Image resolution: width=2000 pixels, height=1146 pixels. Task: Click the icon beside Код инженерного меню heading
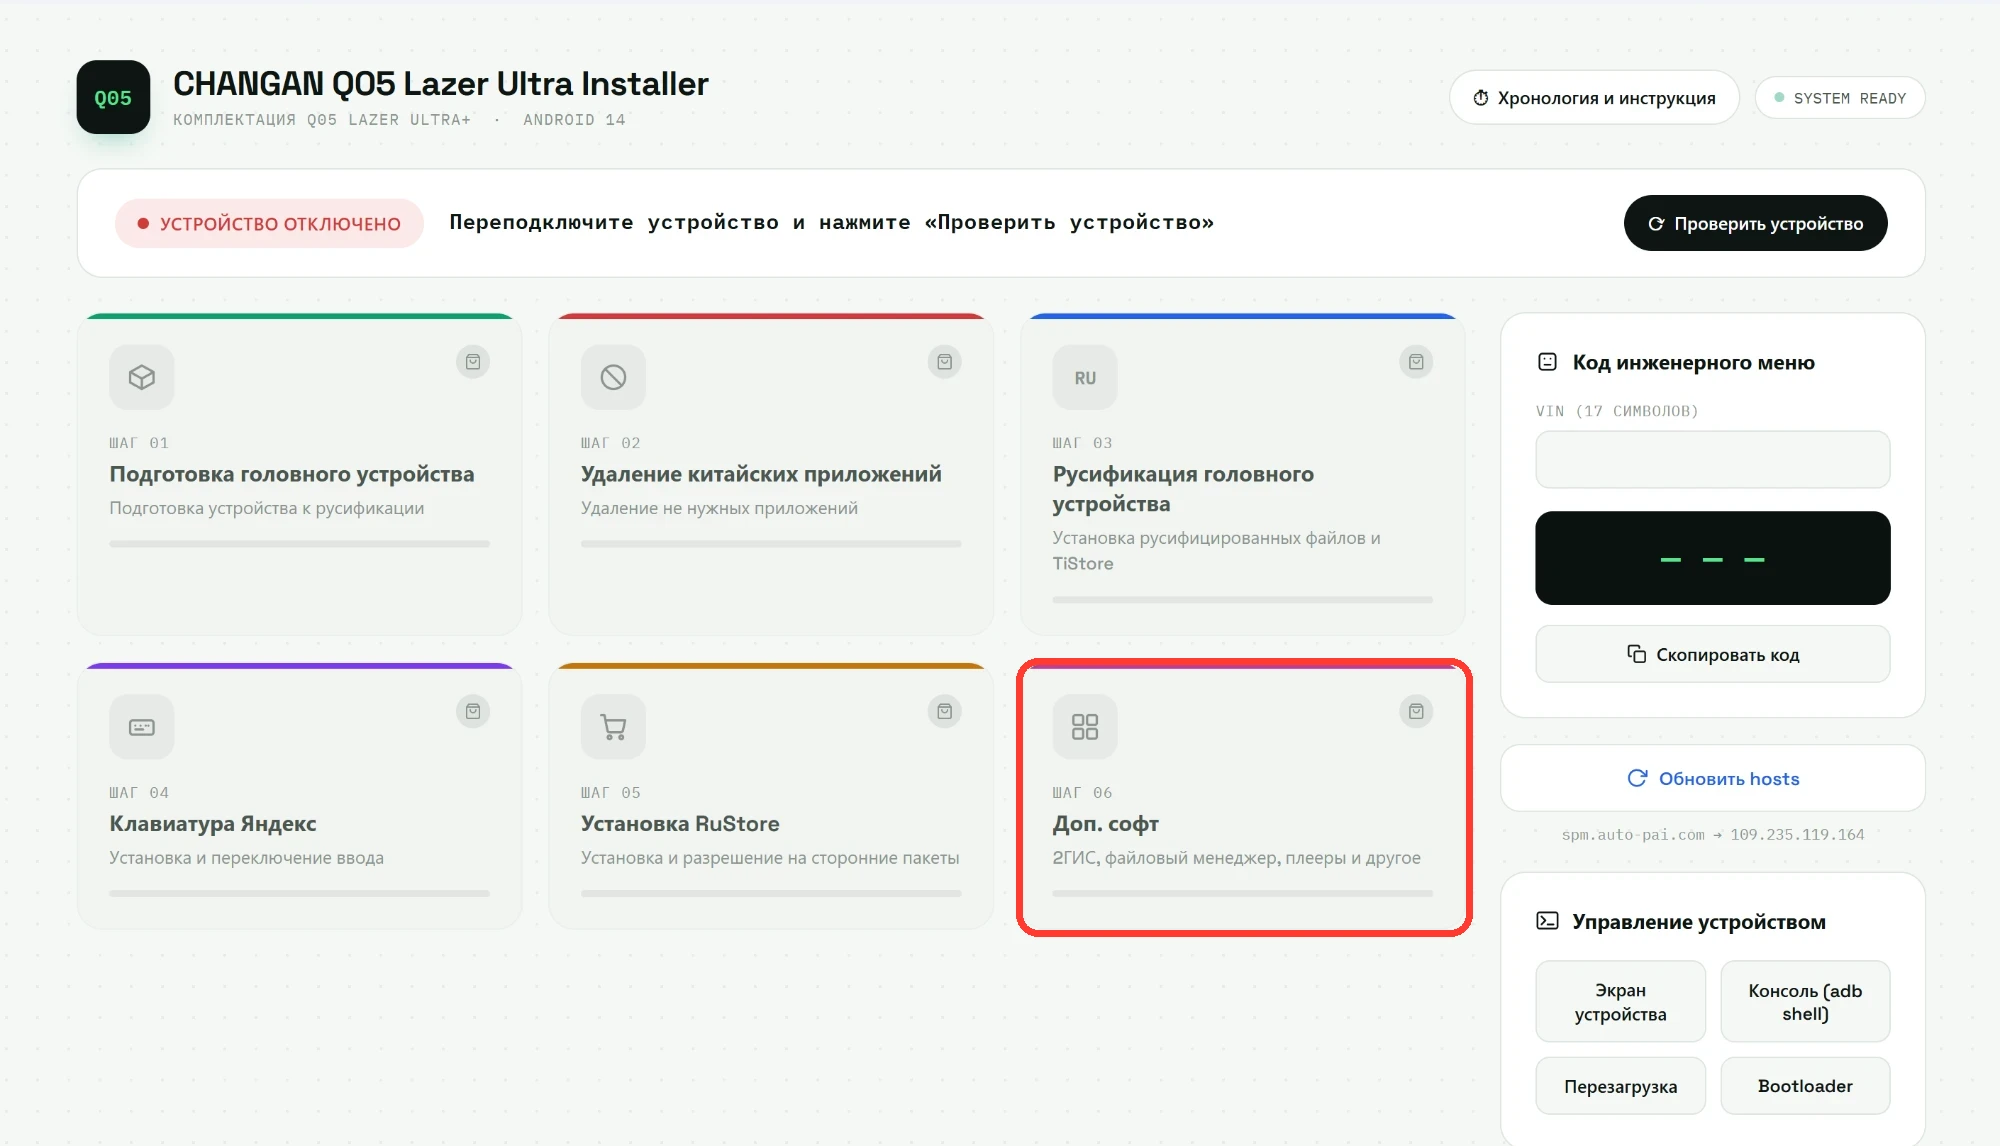(x=1547, y=362)
